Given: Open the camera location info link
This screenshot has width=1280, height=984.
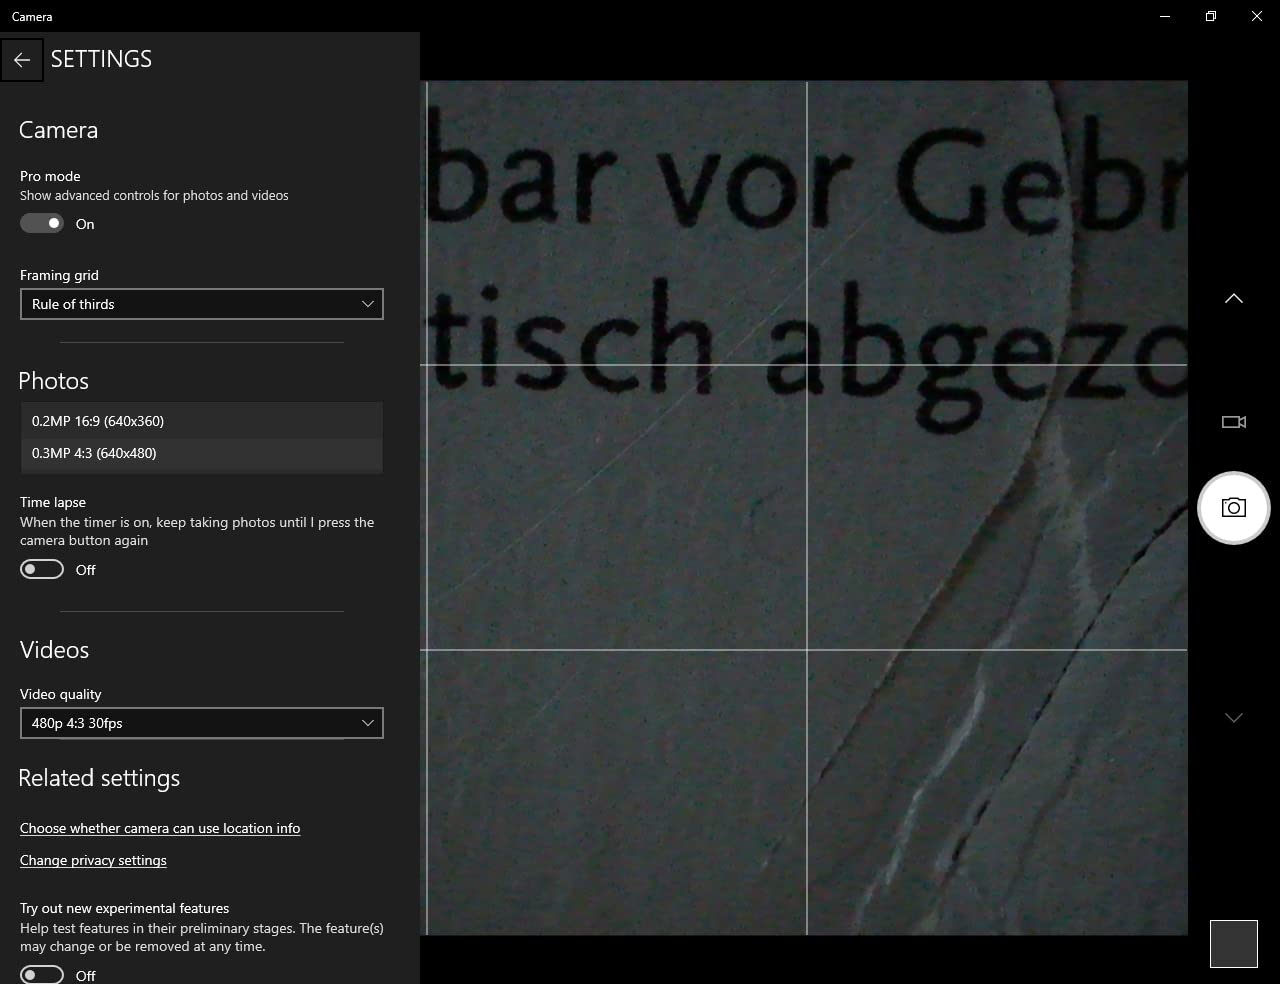Looking at the screenshot, I should [160, 828].
